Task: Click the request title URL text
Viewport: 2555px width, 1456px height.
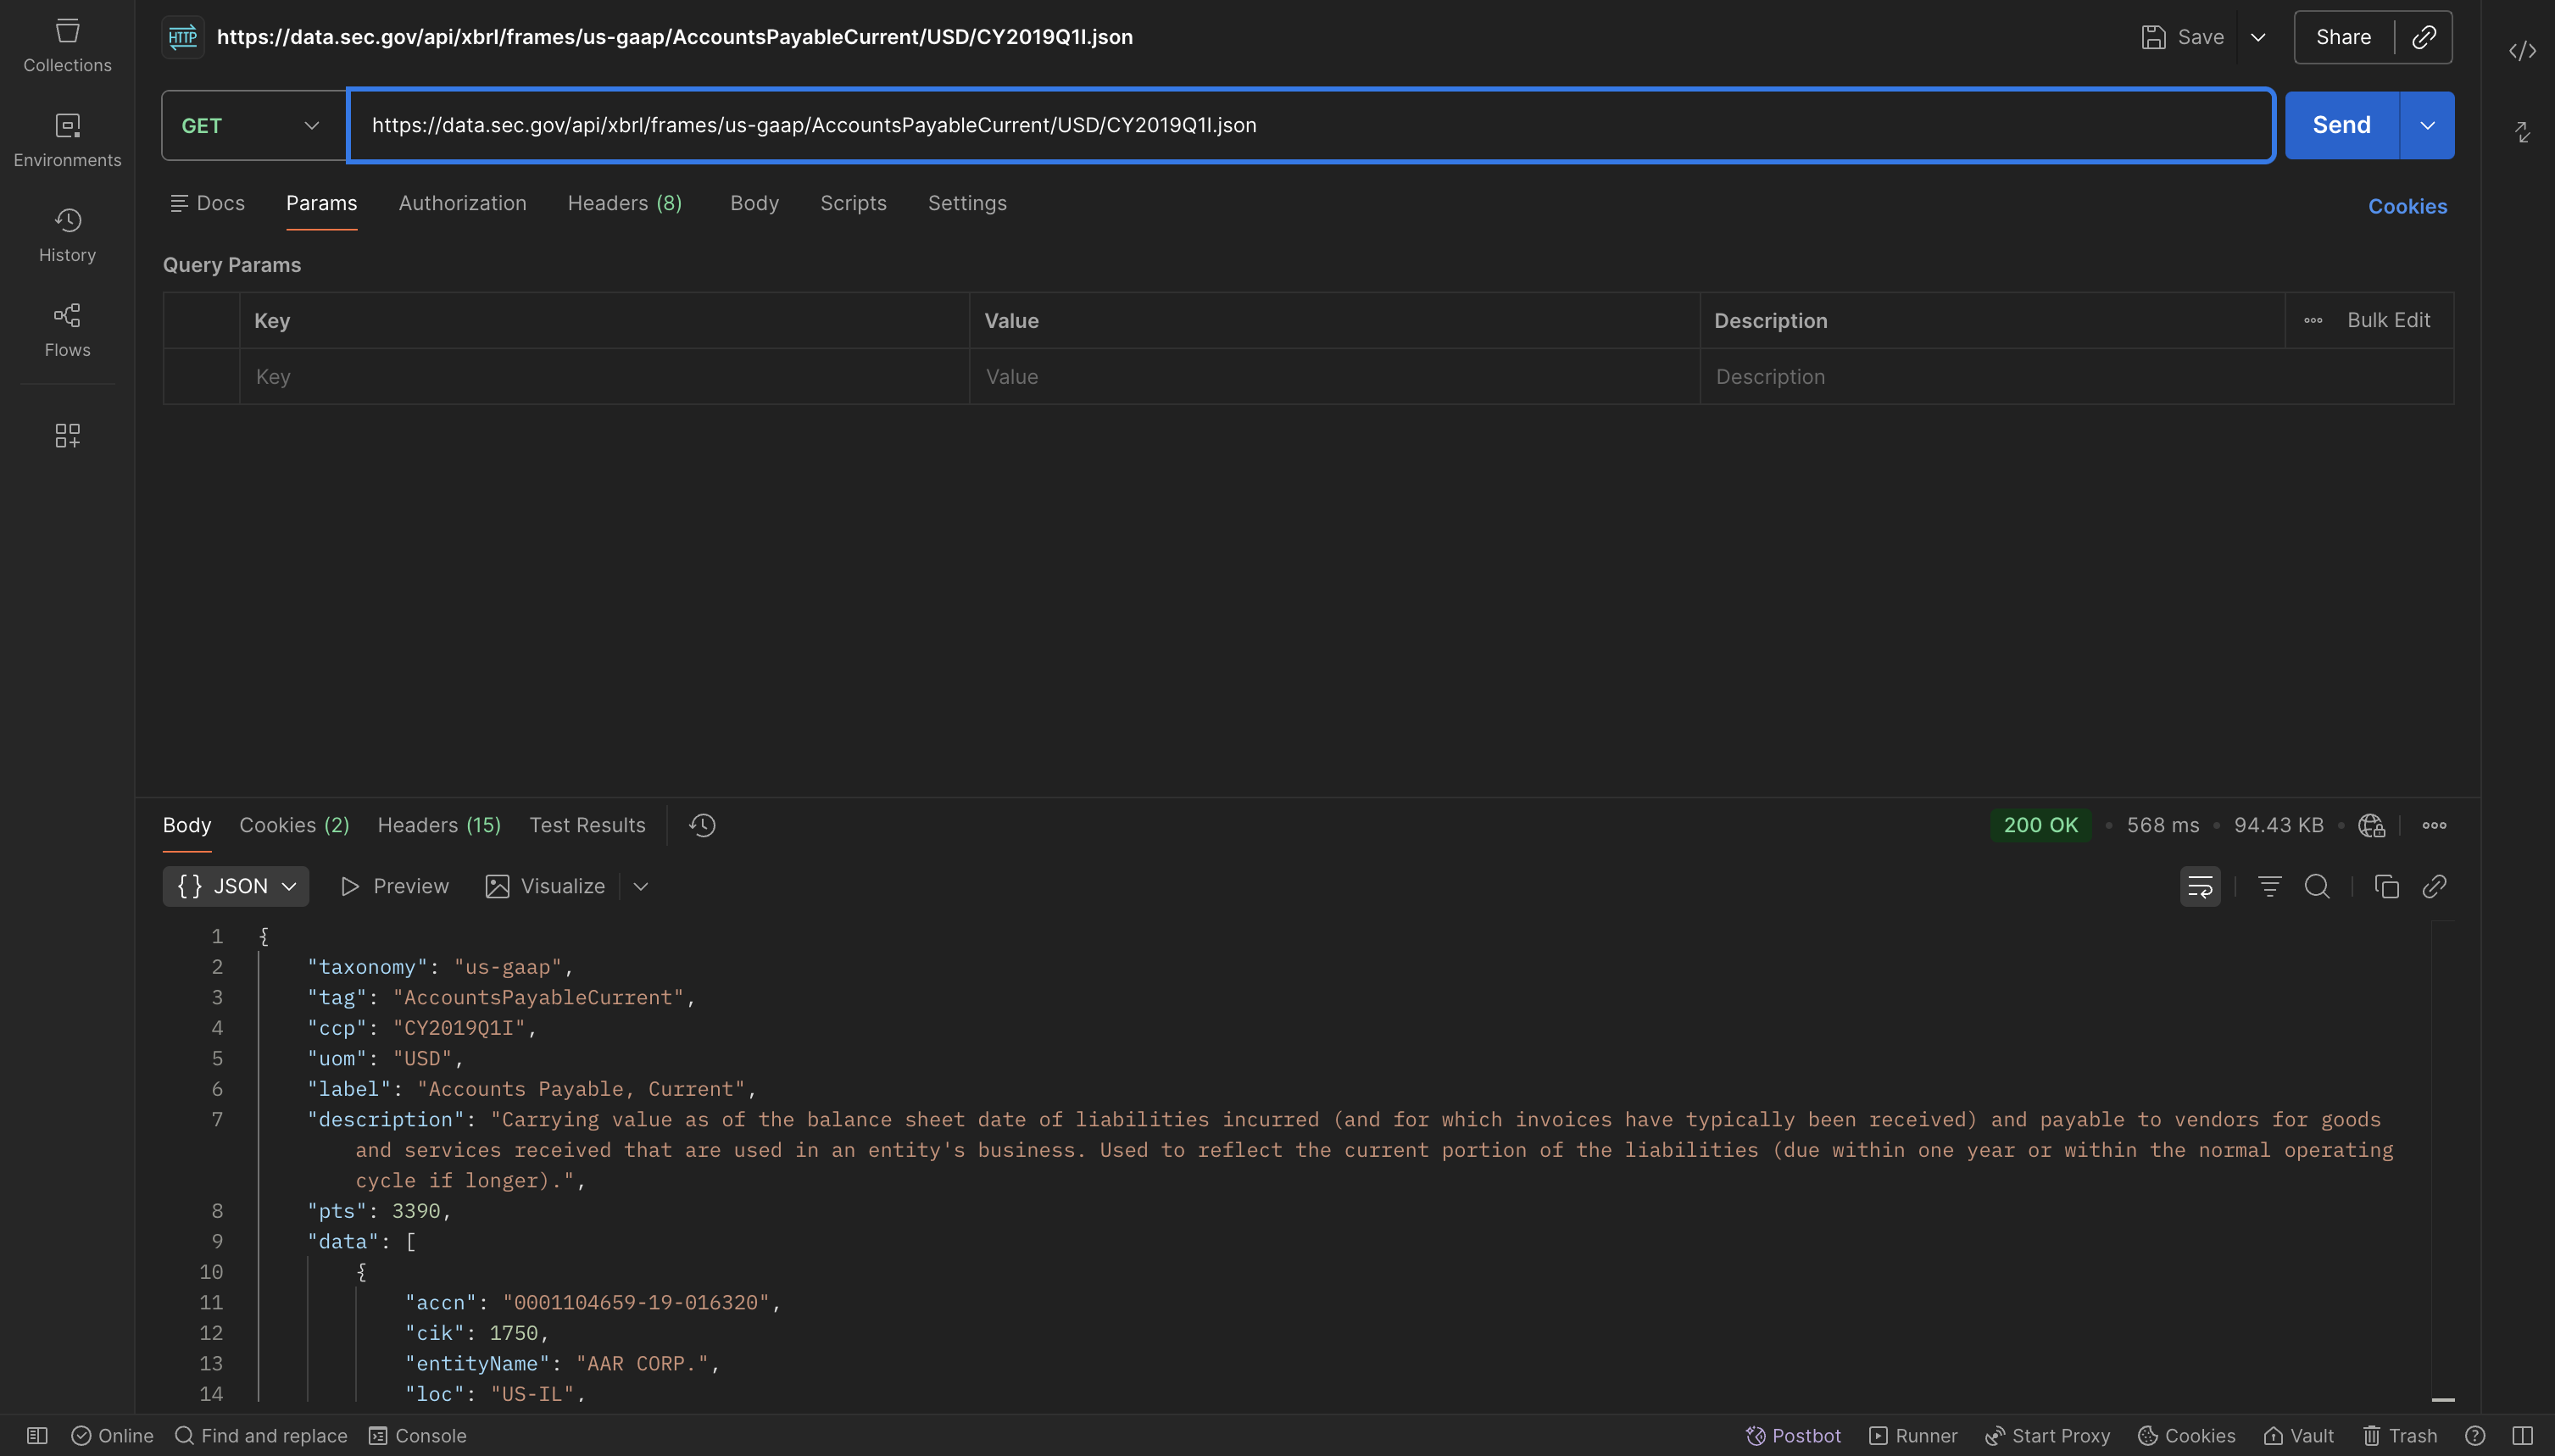Action: [x=675, y=37]
